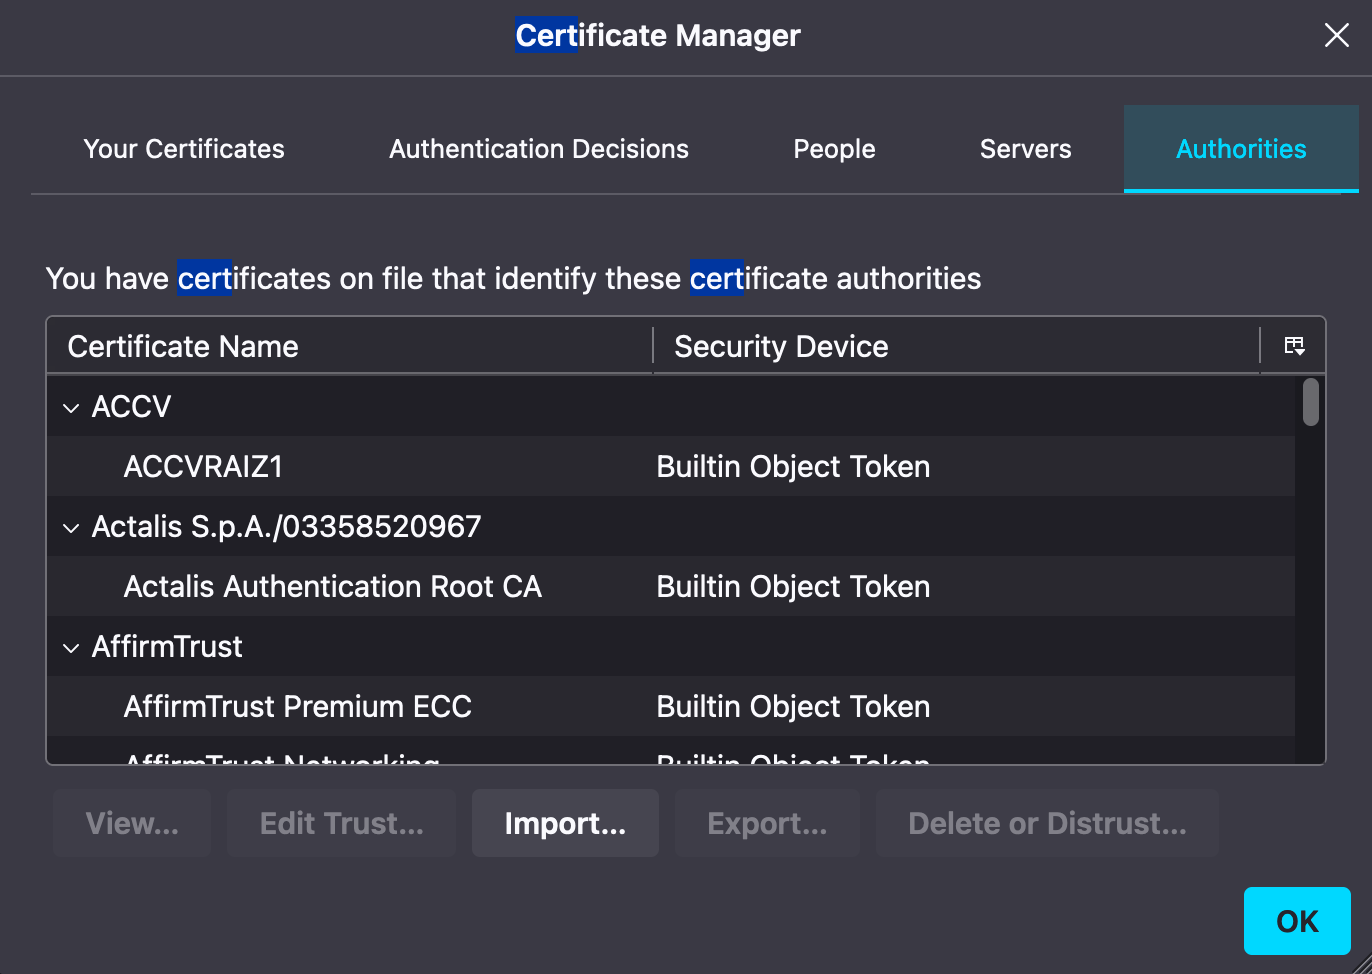Click the Authorities tab

(x=1240, y=149)
